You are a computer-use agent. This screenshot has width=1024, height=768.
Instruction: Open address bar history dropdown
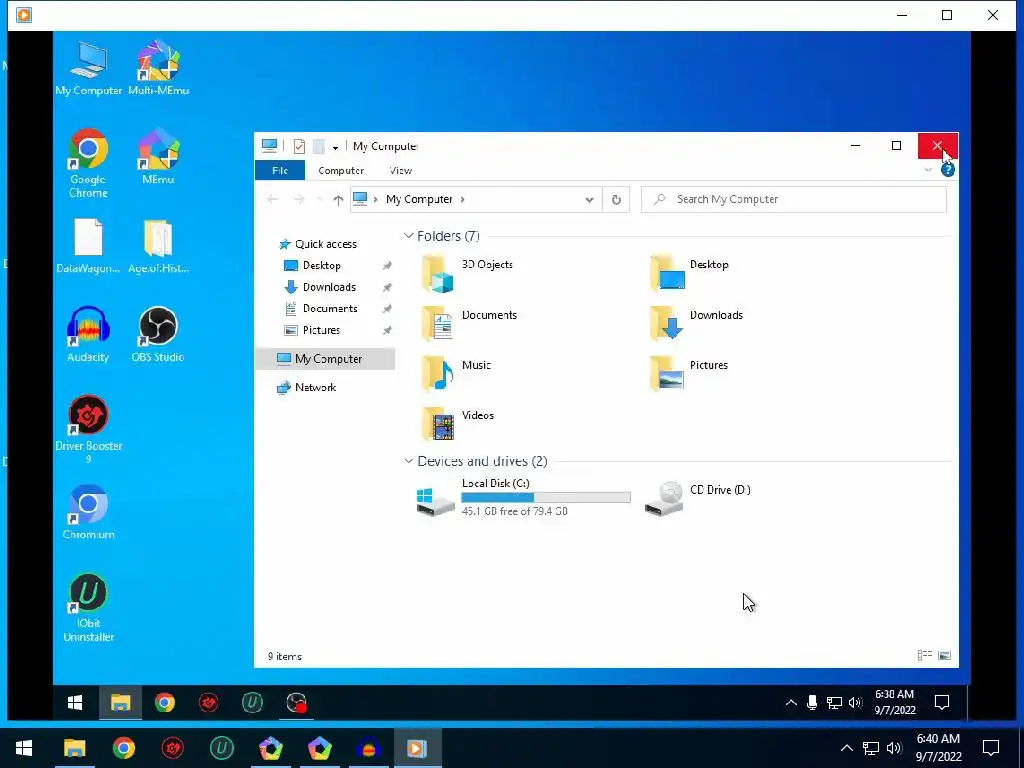pos(589,200)
